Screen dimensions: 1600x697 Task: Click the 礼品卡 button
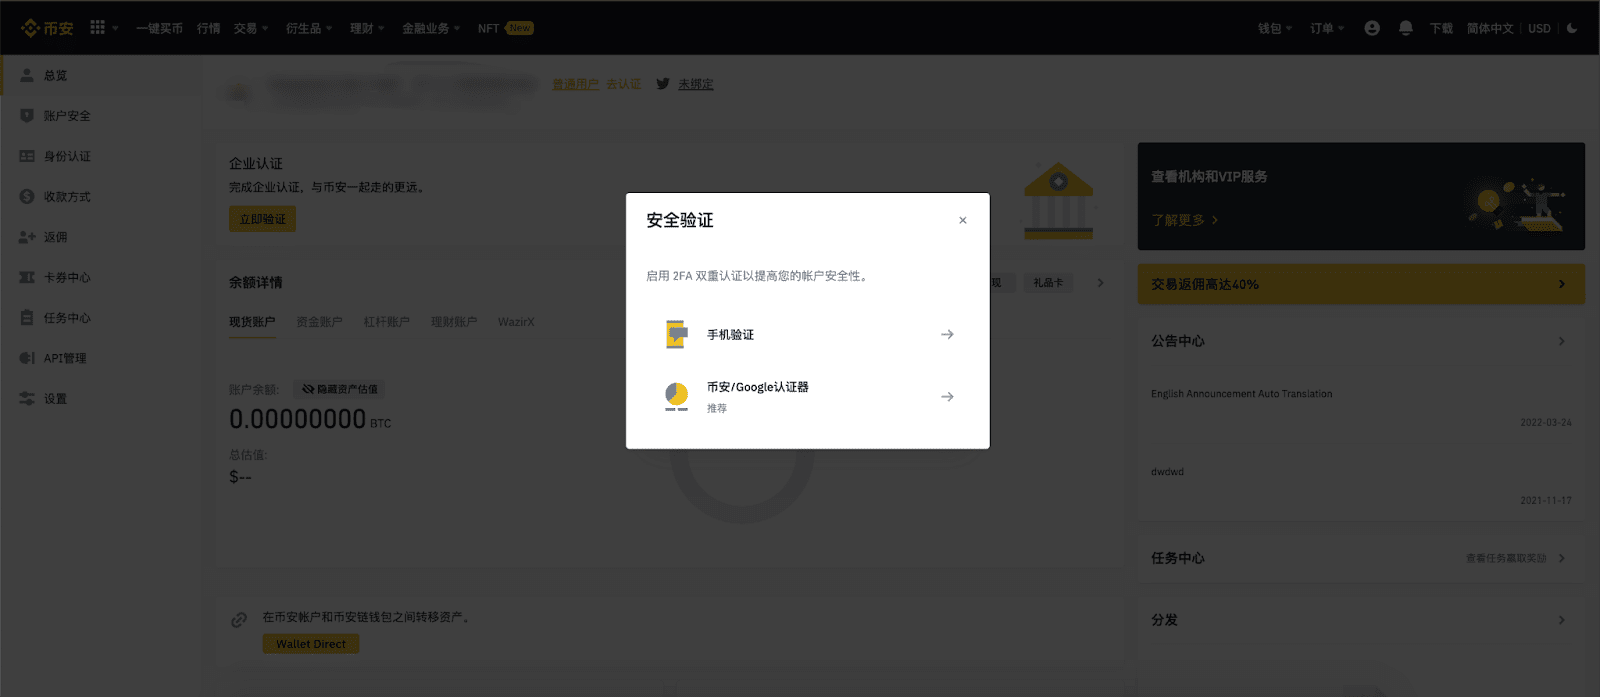pyautogui.click(x=1048, y=283)
